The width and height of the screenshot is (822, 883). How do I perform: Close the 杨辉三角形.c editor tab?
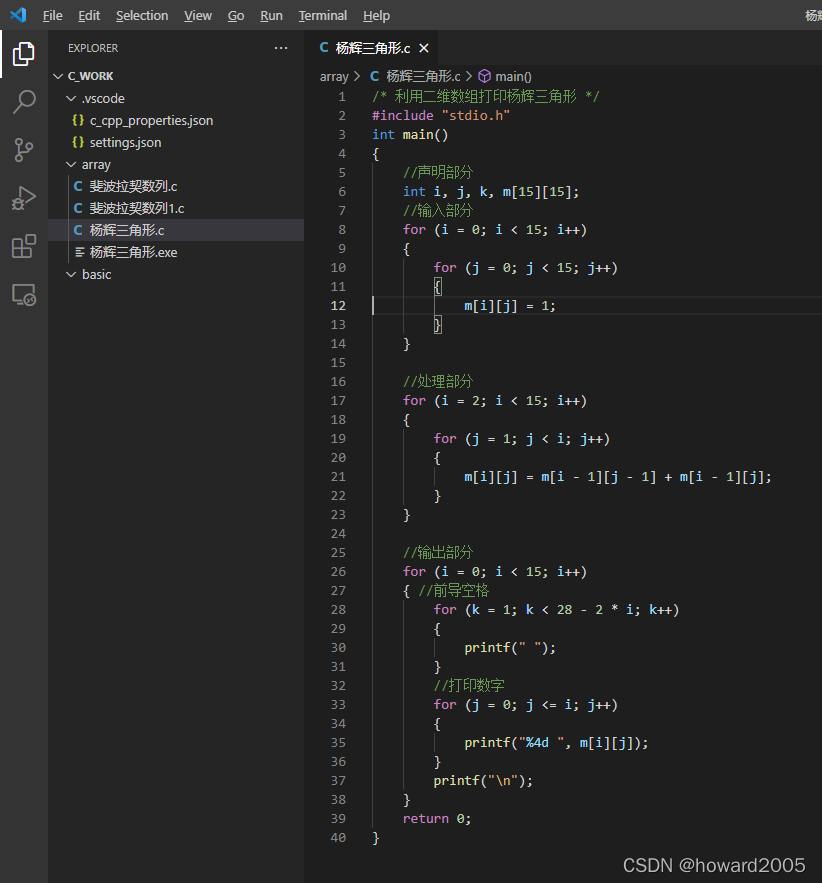[x=423, y=48]
